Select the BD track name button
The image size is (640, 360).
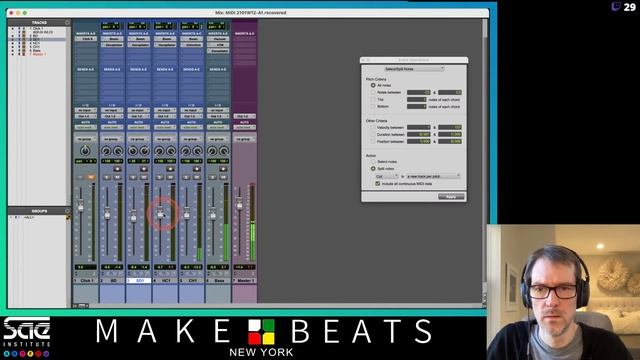(112, 281)
